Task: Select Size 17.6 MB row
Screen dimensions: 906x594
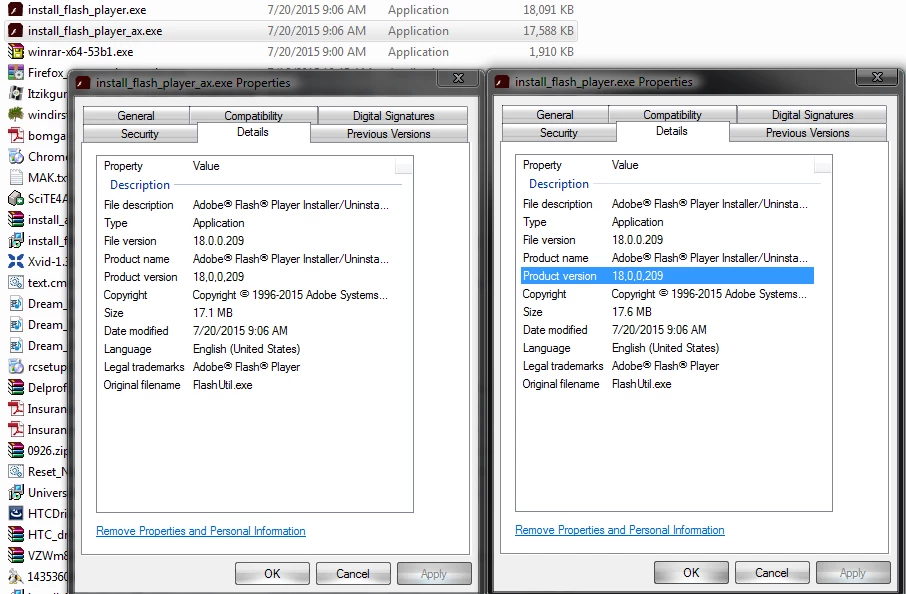Action: pos(667,311)
